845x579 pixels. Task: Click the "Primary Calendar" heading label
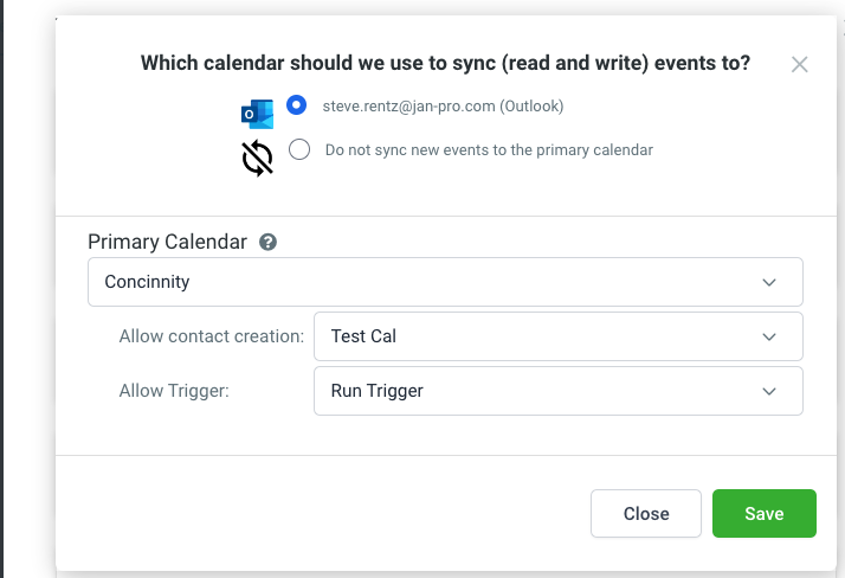167,242
